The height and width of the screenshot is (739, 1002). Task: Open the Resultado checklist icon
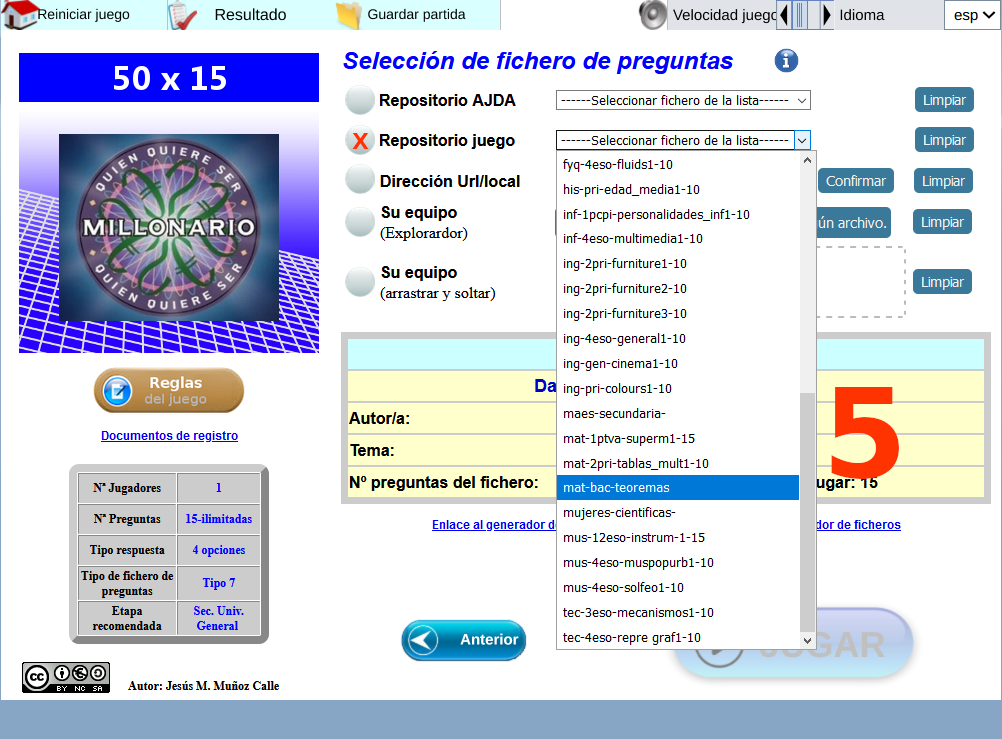(x=183, y=15)
